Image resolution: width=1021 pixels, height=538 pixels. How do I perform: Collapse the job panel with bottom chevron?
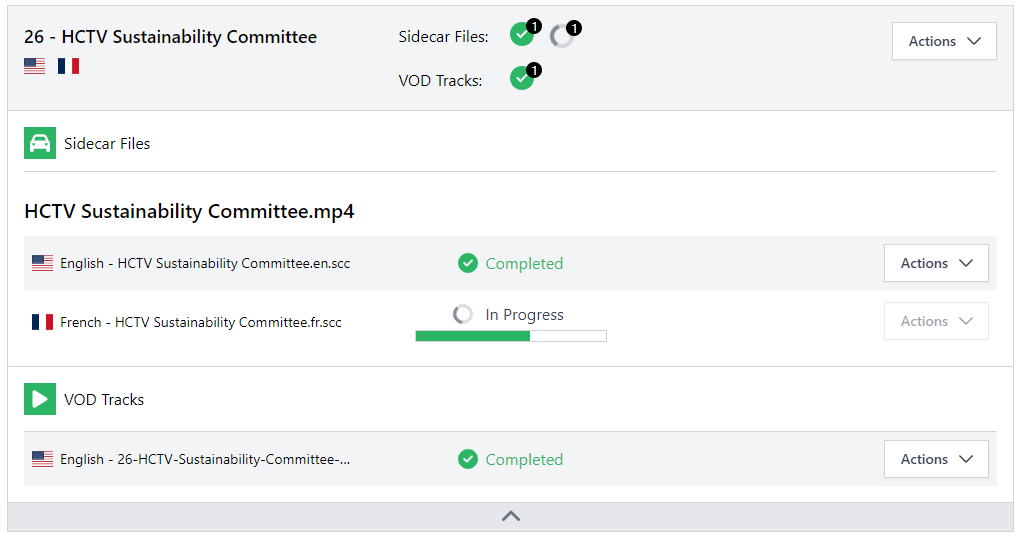tap(510, 516)
